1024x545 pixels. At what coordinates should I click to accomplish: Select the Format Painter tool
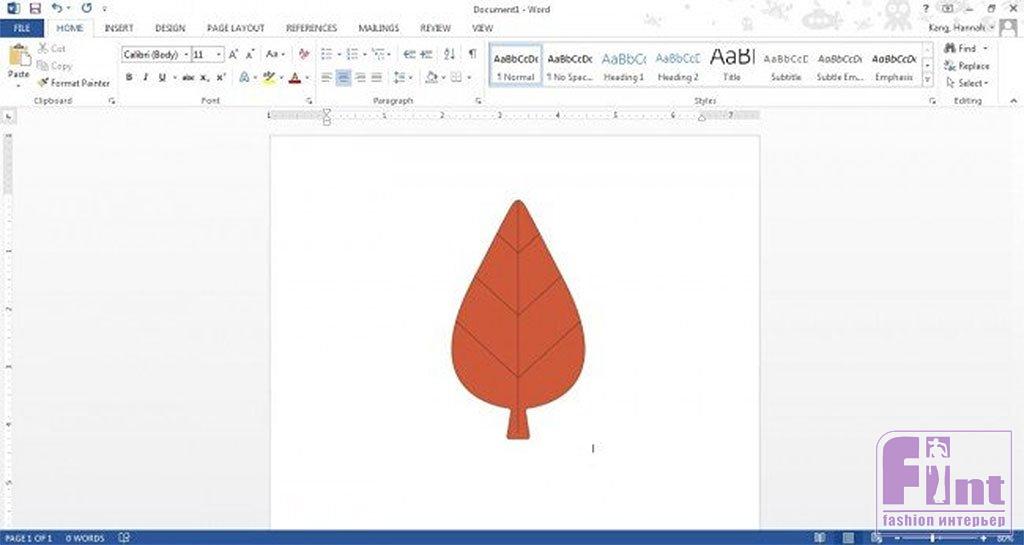click(x=74, y=83)
